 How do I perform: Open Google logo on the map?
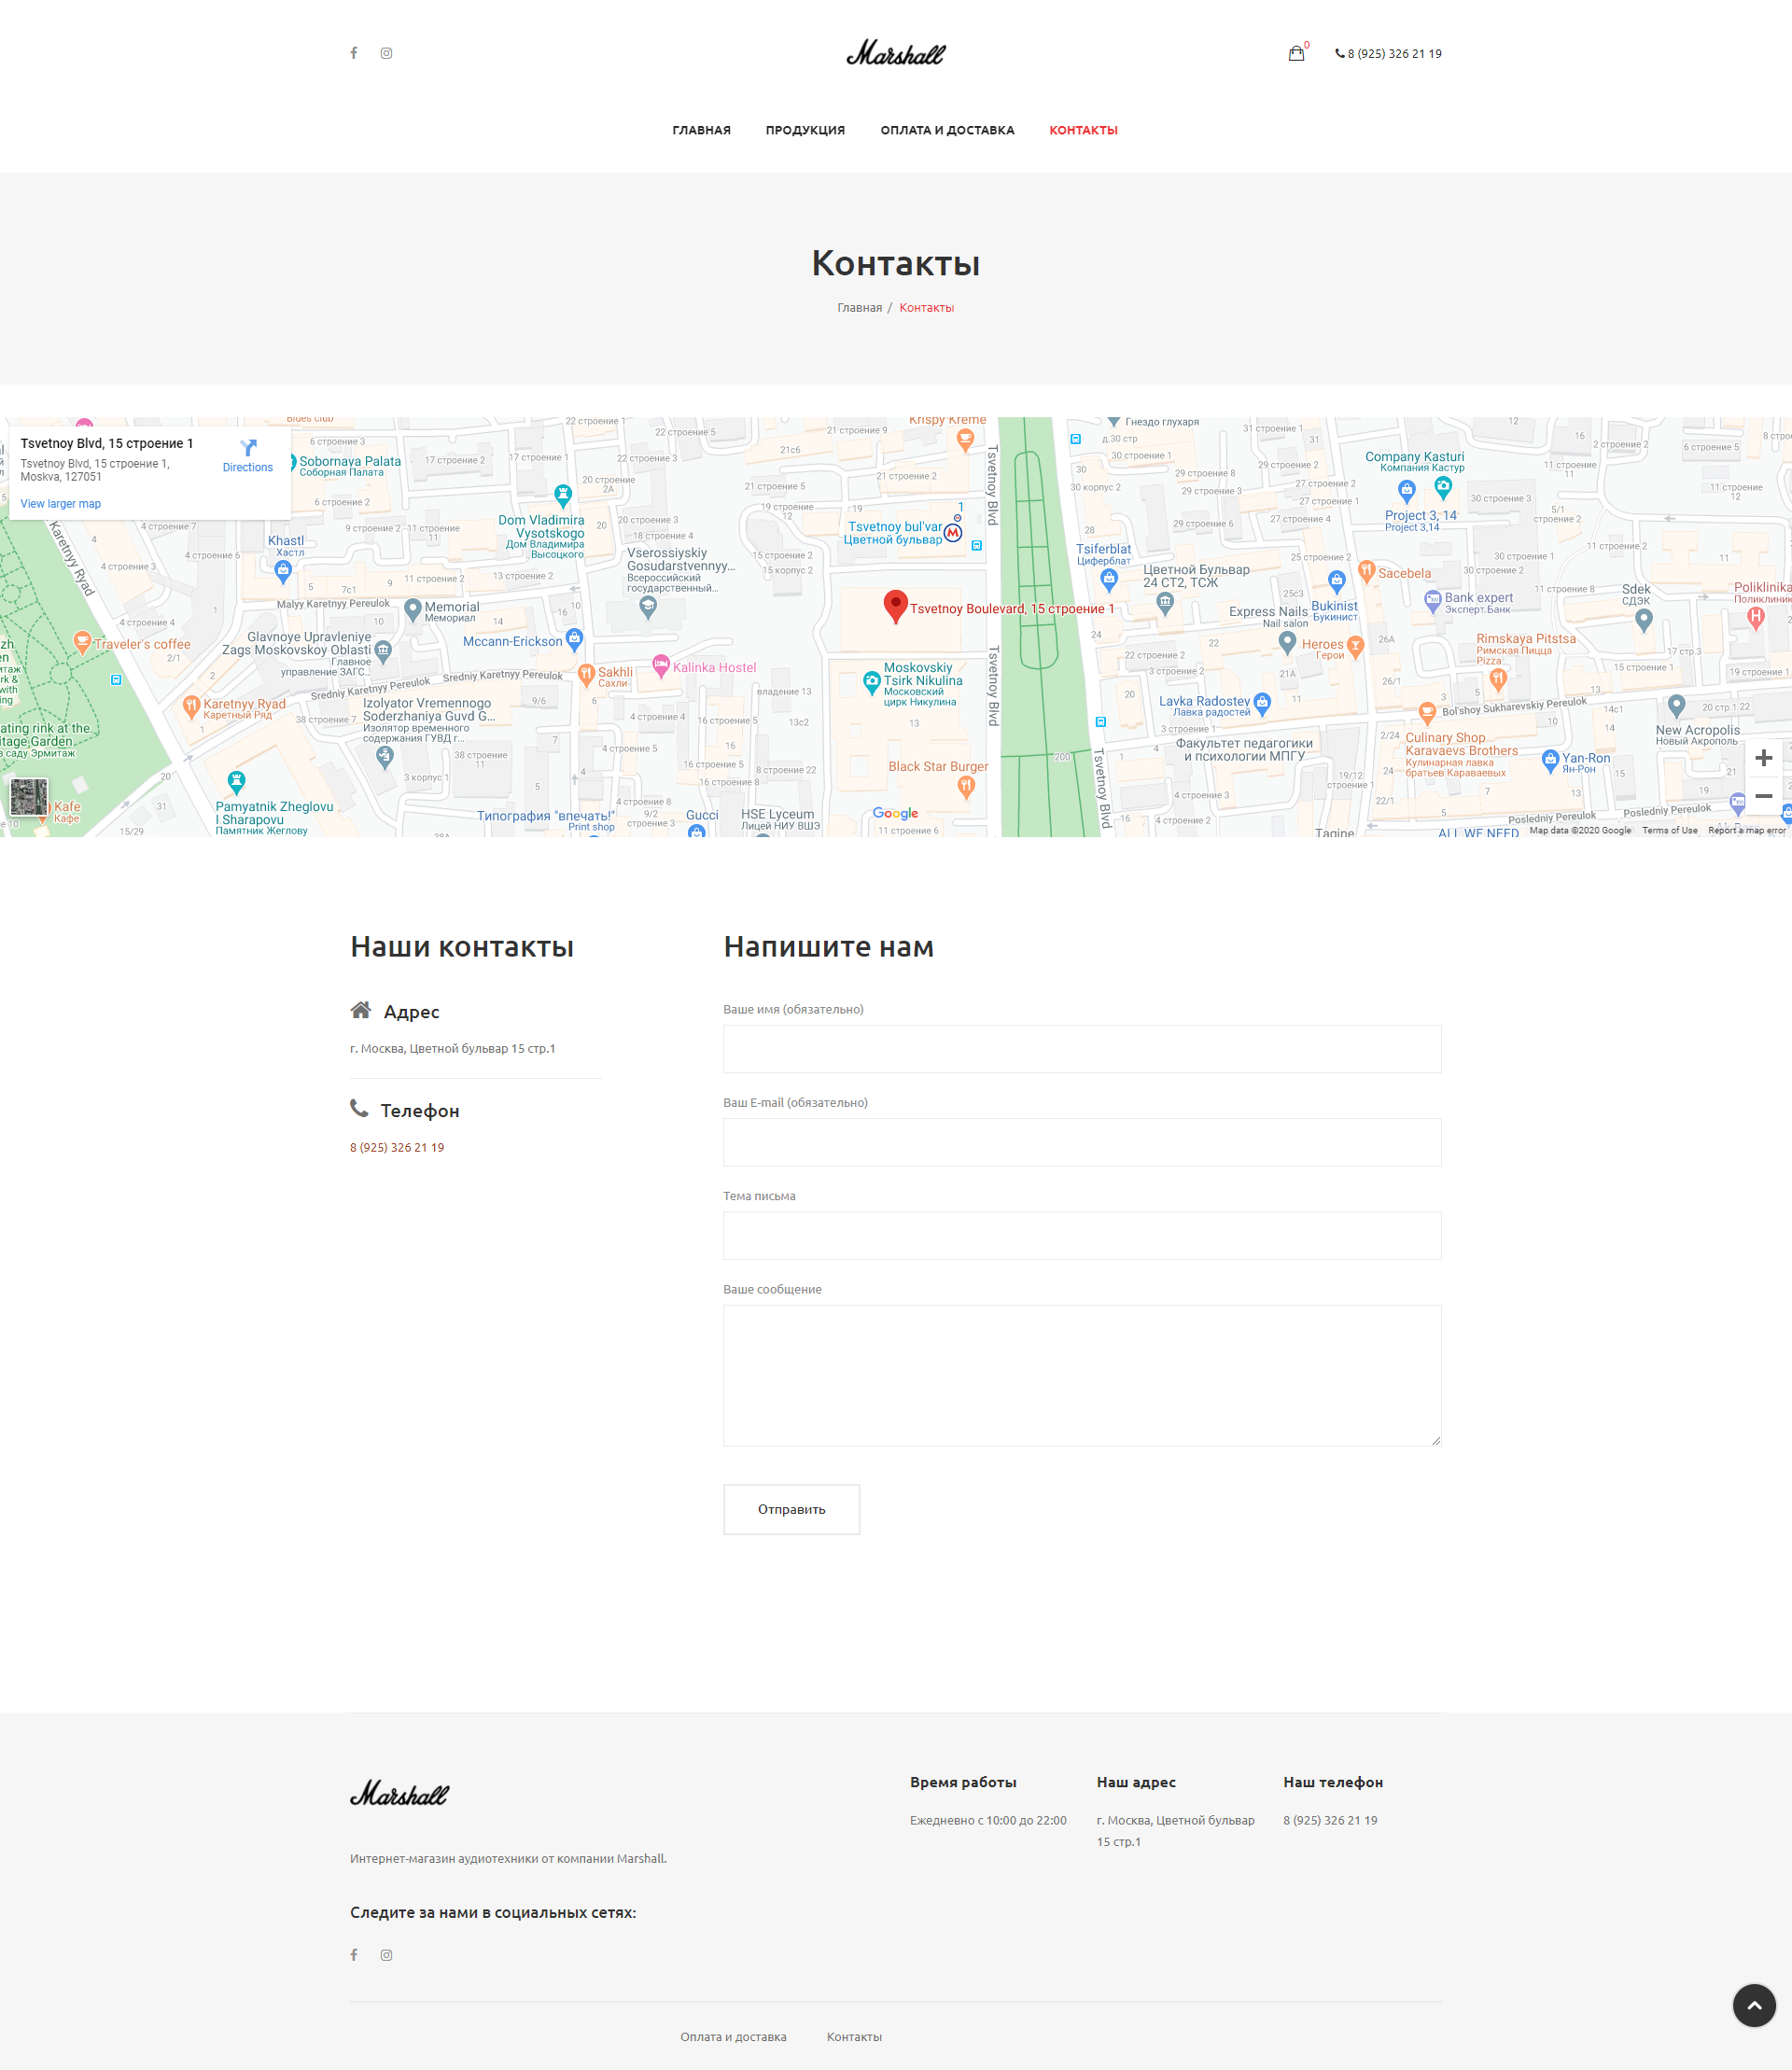(895, 814)
